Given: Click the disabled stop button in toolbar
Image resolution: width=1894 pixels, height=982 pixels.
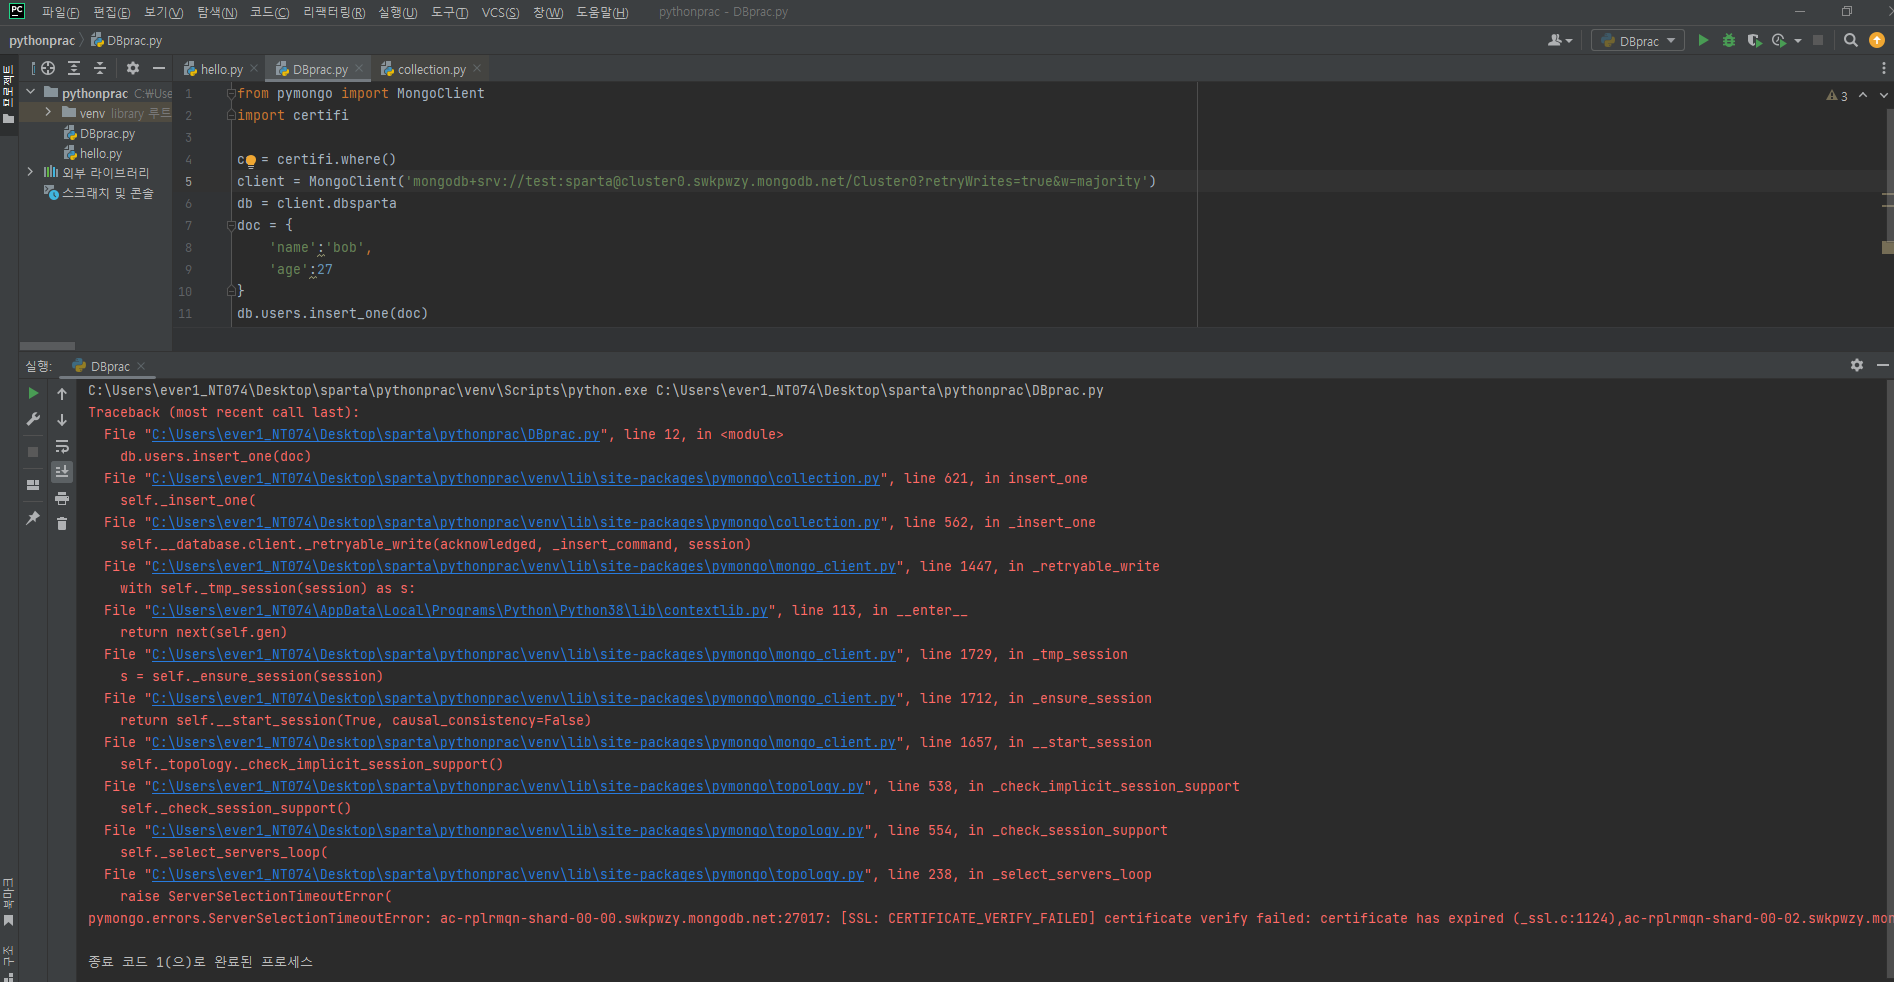Looking at the screenshot, I should click(1818, 40).
